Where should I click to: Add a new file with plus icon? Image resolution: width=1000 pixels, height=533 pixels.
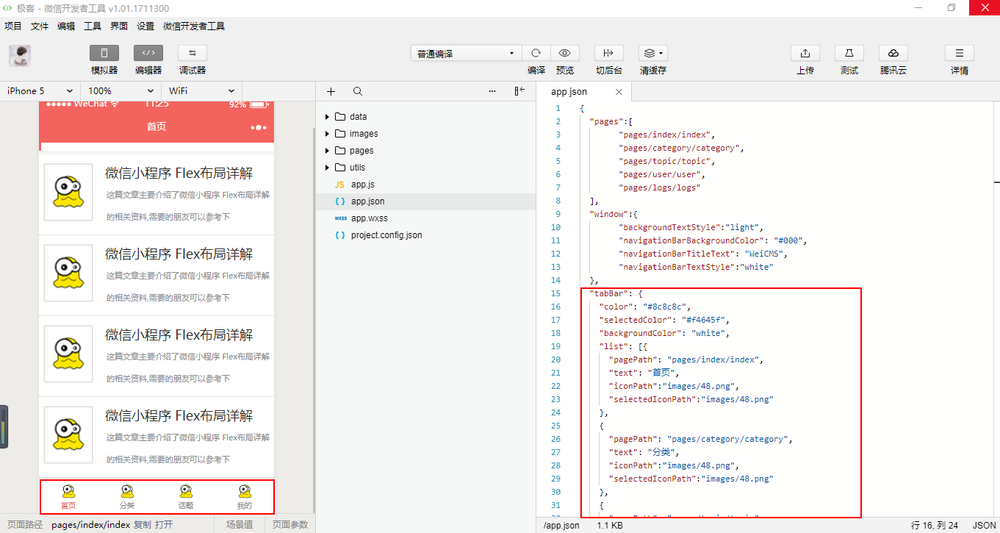pyautogui.click(x=331, y=91)
